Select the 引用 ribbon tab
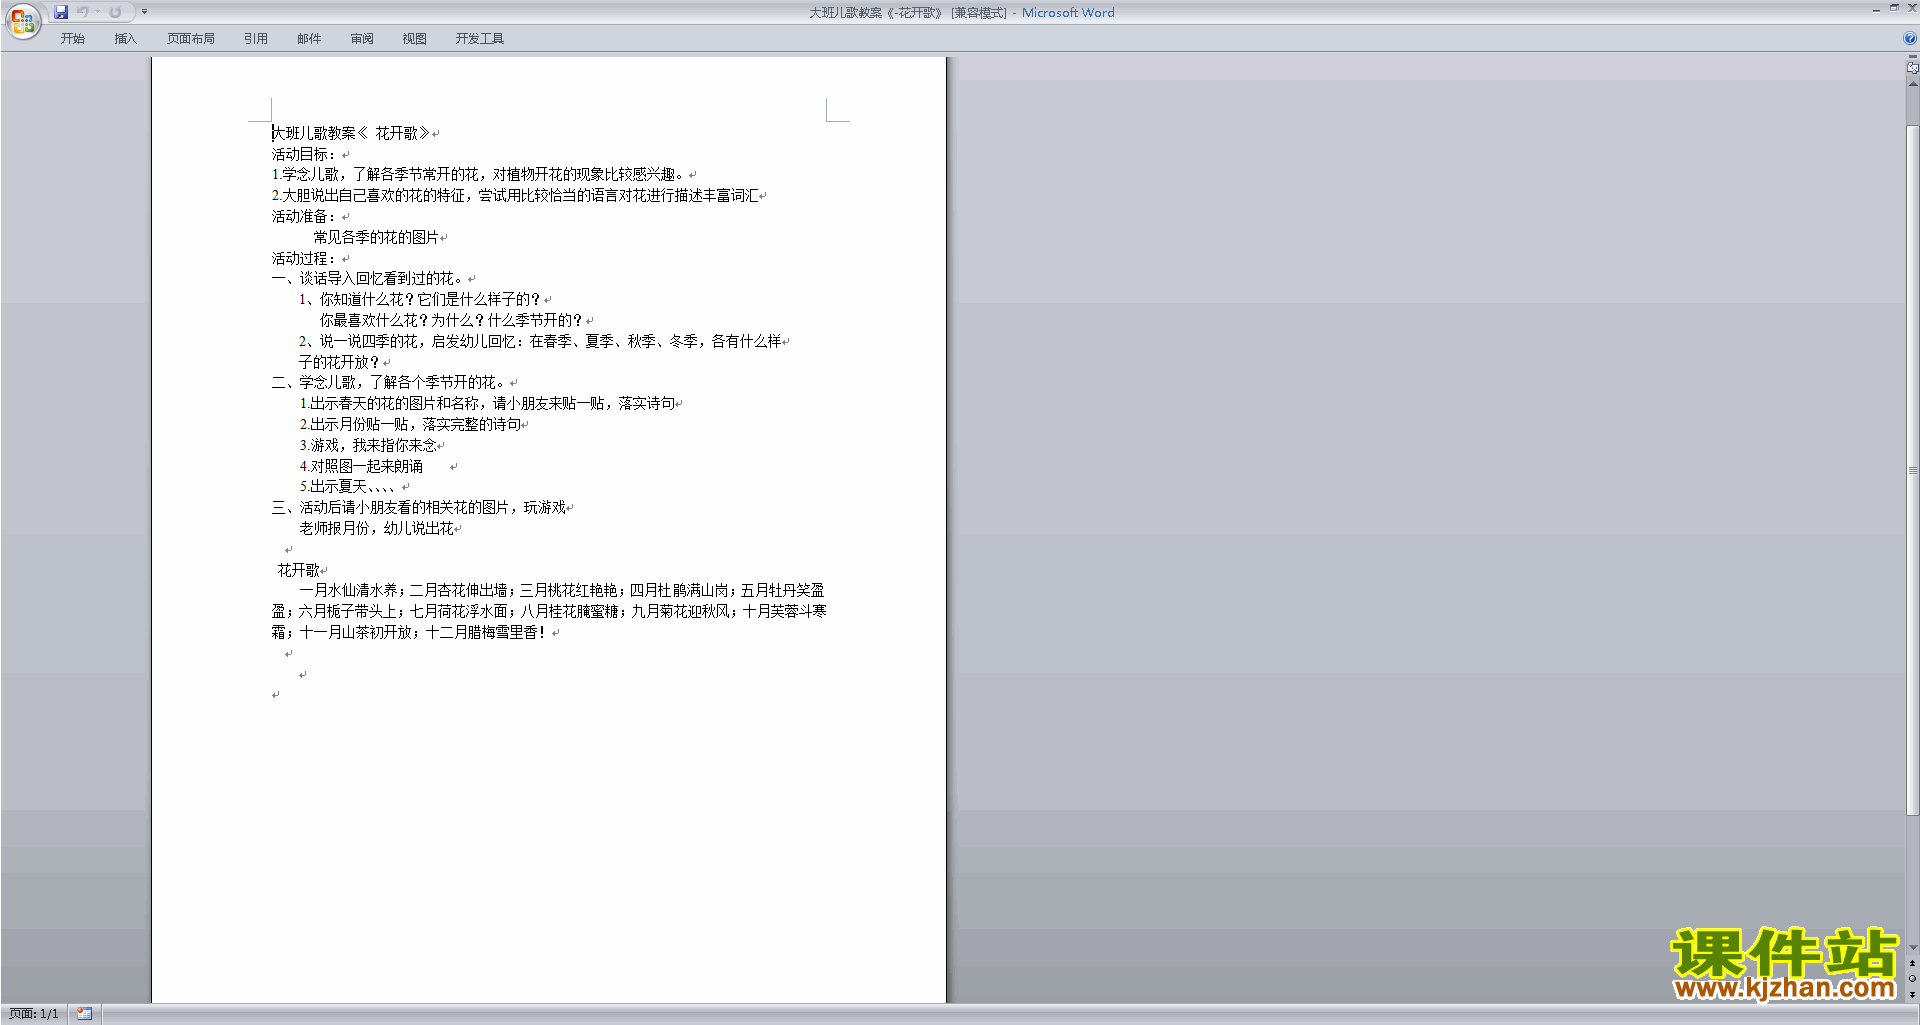The image size is (1920, 1025). click(x=256, y=39)
